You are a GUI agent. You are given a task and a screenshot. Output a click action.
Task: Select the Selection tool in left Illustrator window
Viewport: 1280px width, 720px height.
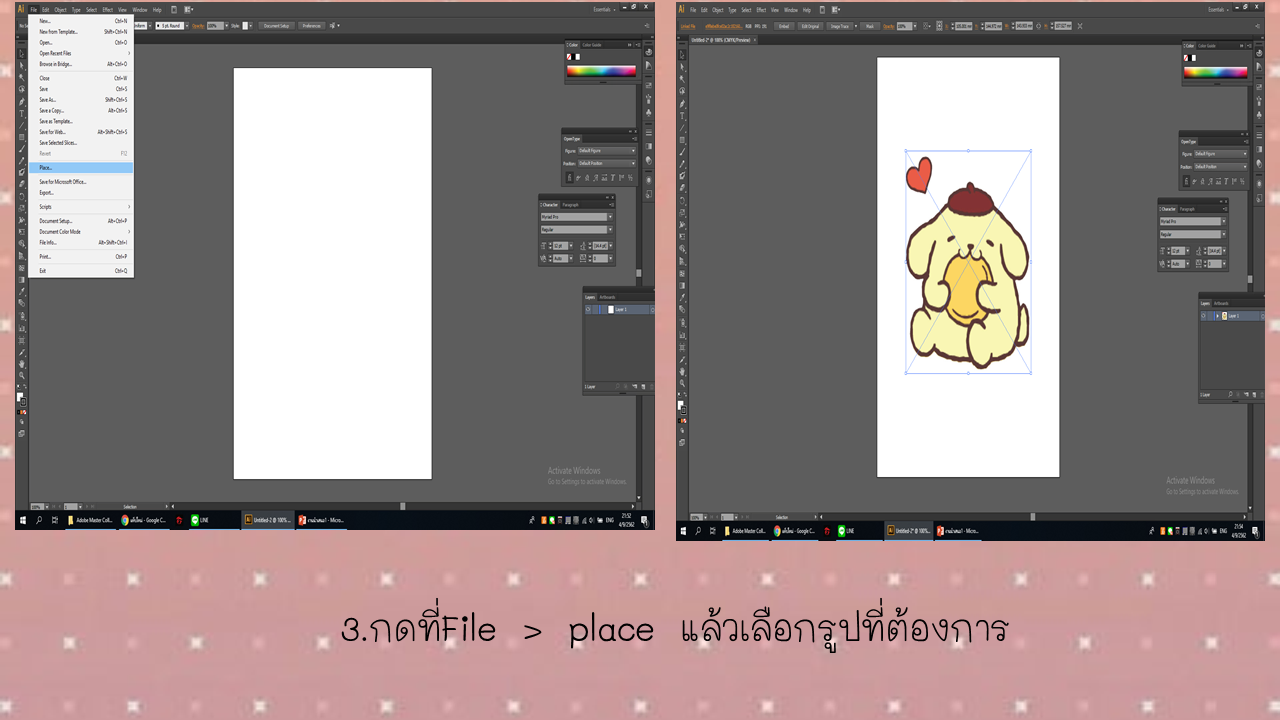[21, 54]
